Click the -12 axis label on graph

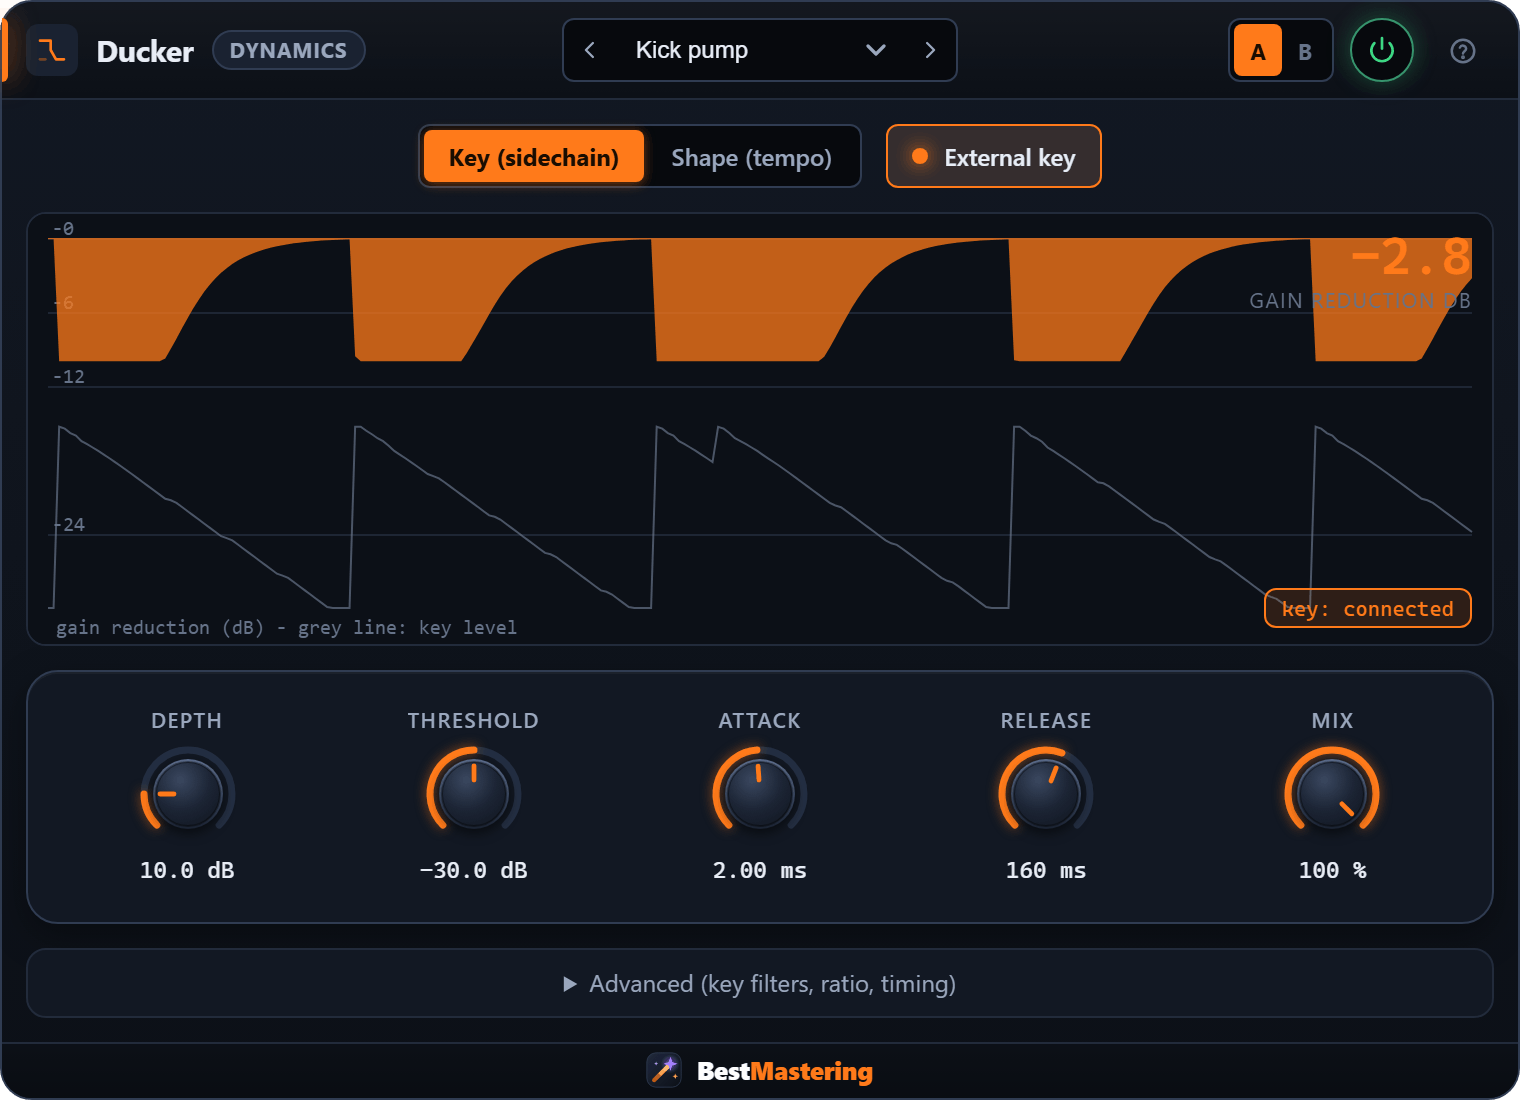coord(69,376)
